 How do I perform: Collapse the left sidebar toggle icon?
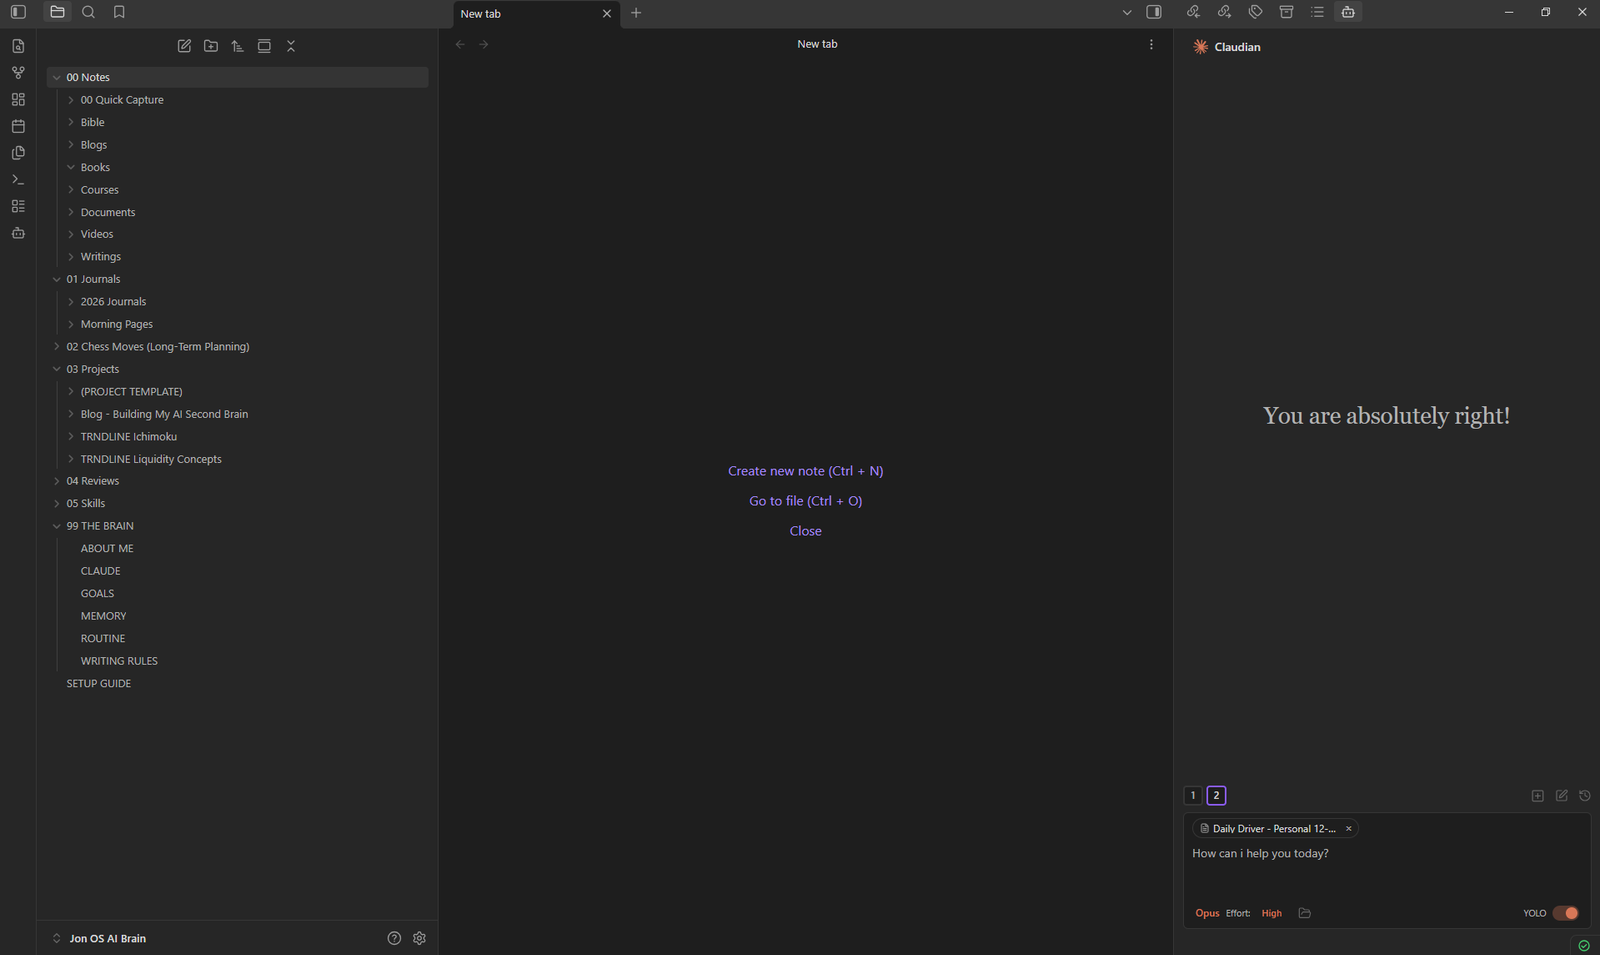(18, 12)
